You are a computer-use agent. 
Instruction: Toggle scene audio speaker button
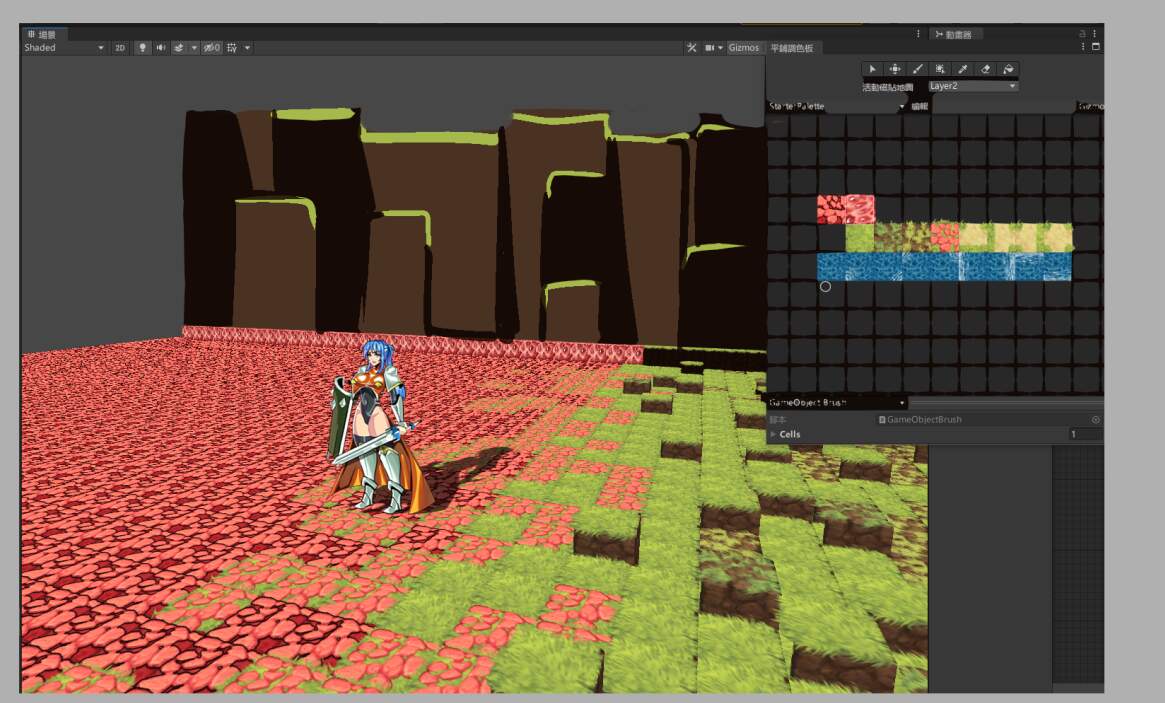160,48
